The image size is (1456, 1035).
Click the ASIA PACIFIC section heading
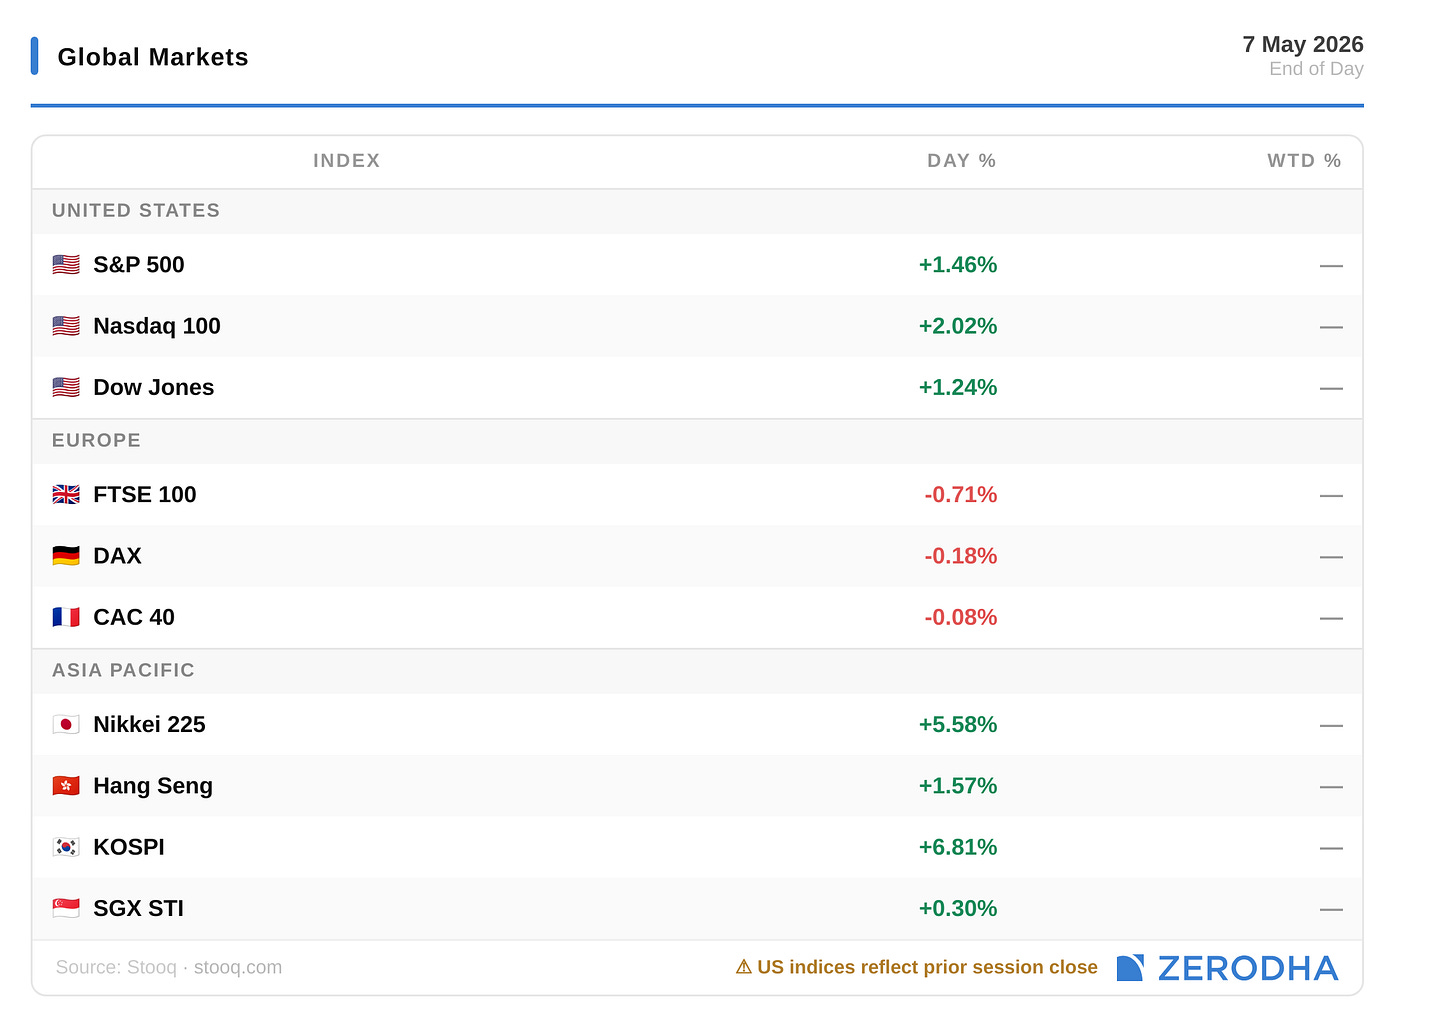[123, 671]
